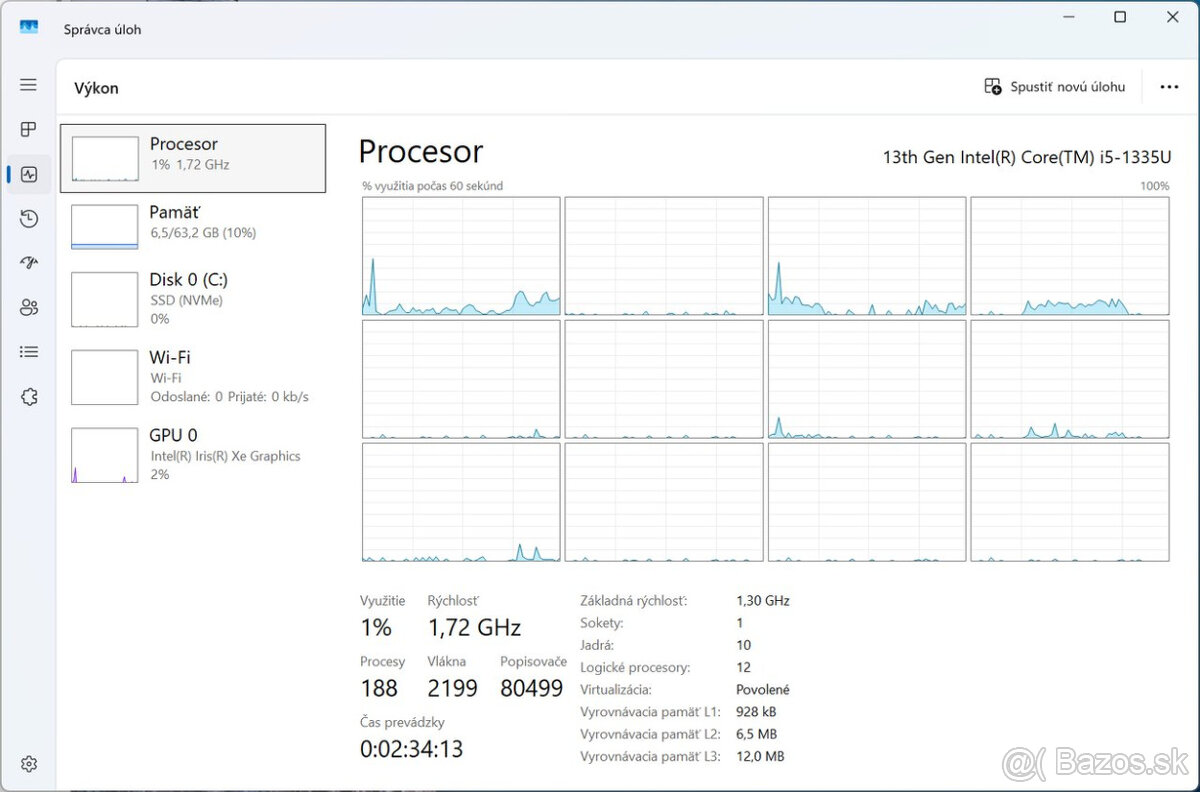Select the Performance page icon
The image size is (1200, 792).
click(x=28, y=174)
